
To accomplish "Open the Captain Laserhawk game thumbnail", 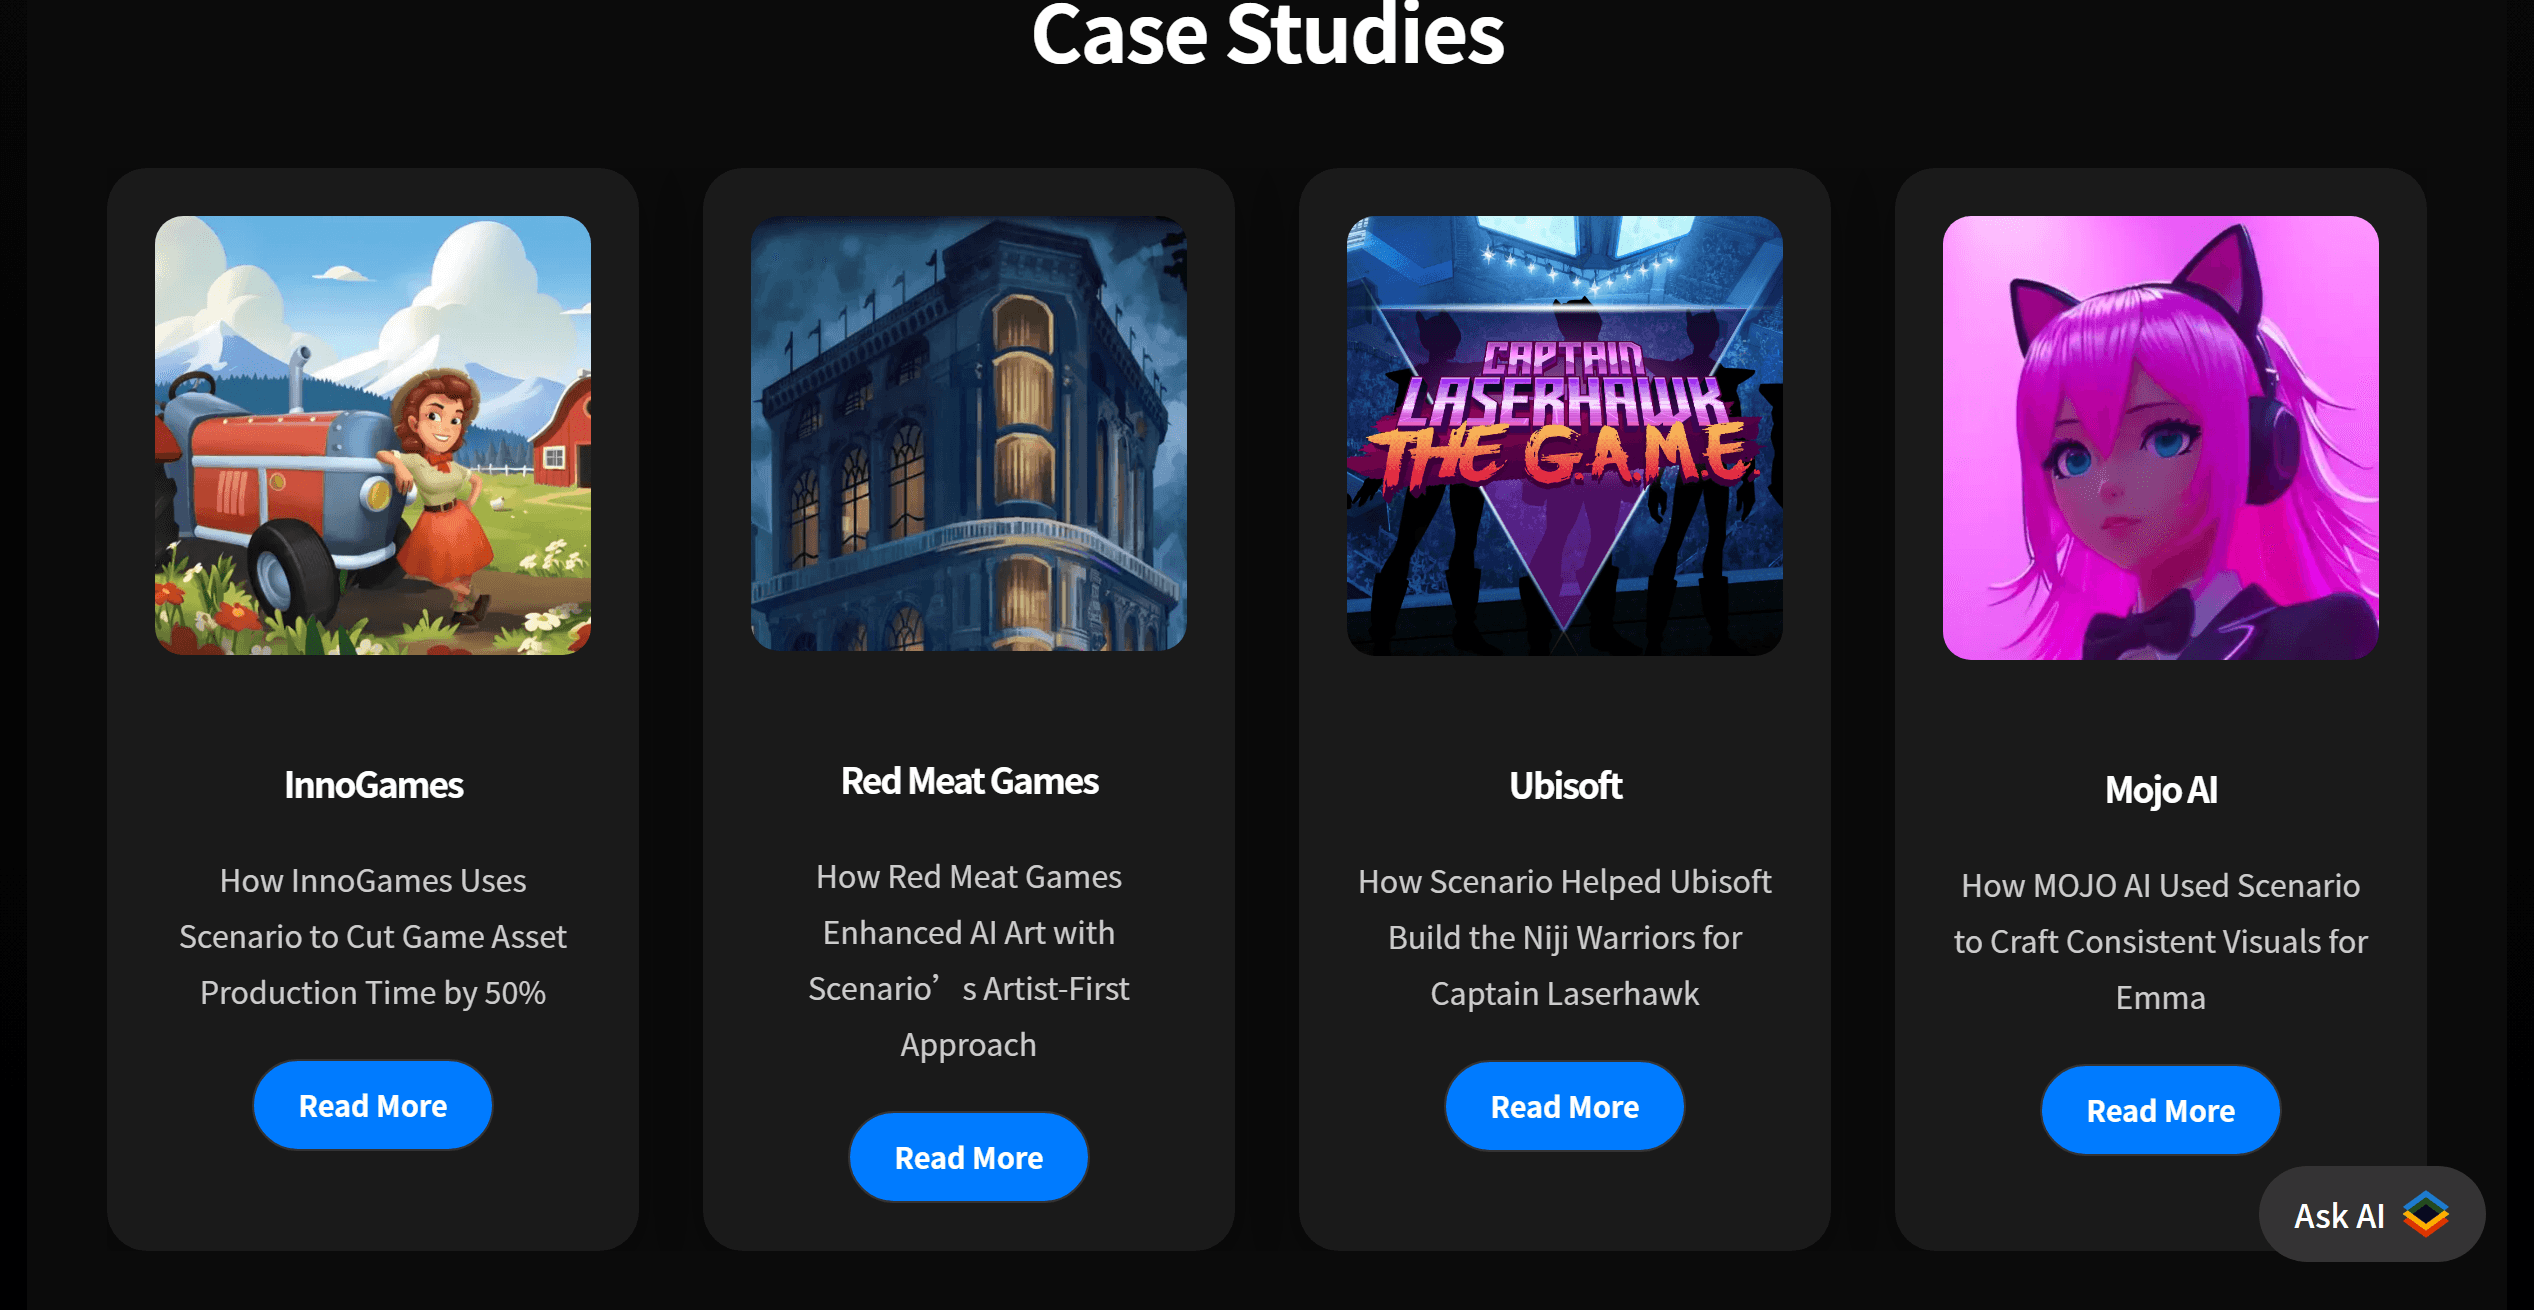I will point(1564,436).
